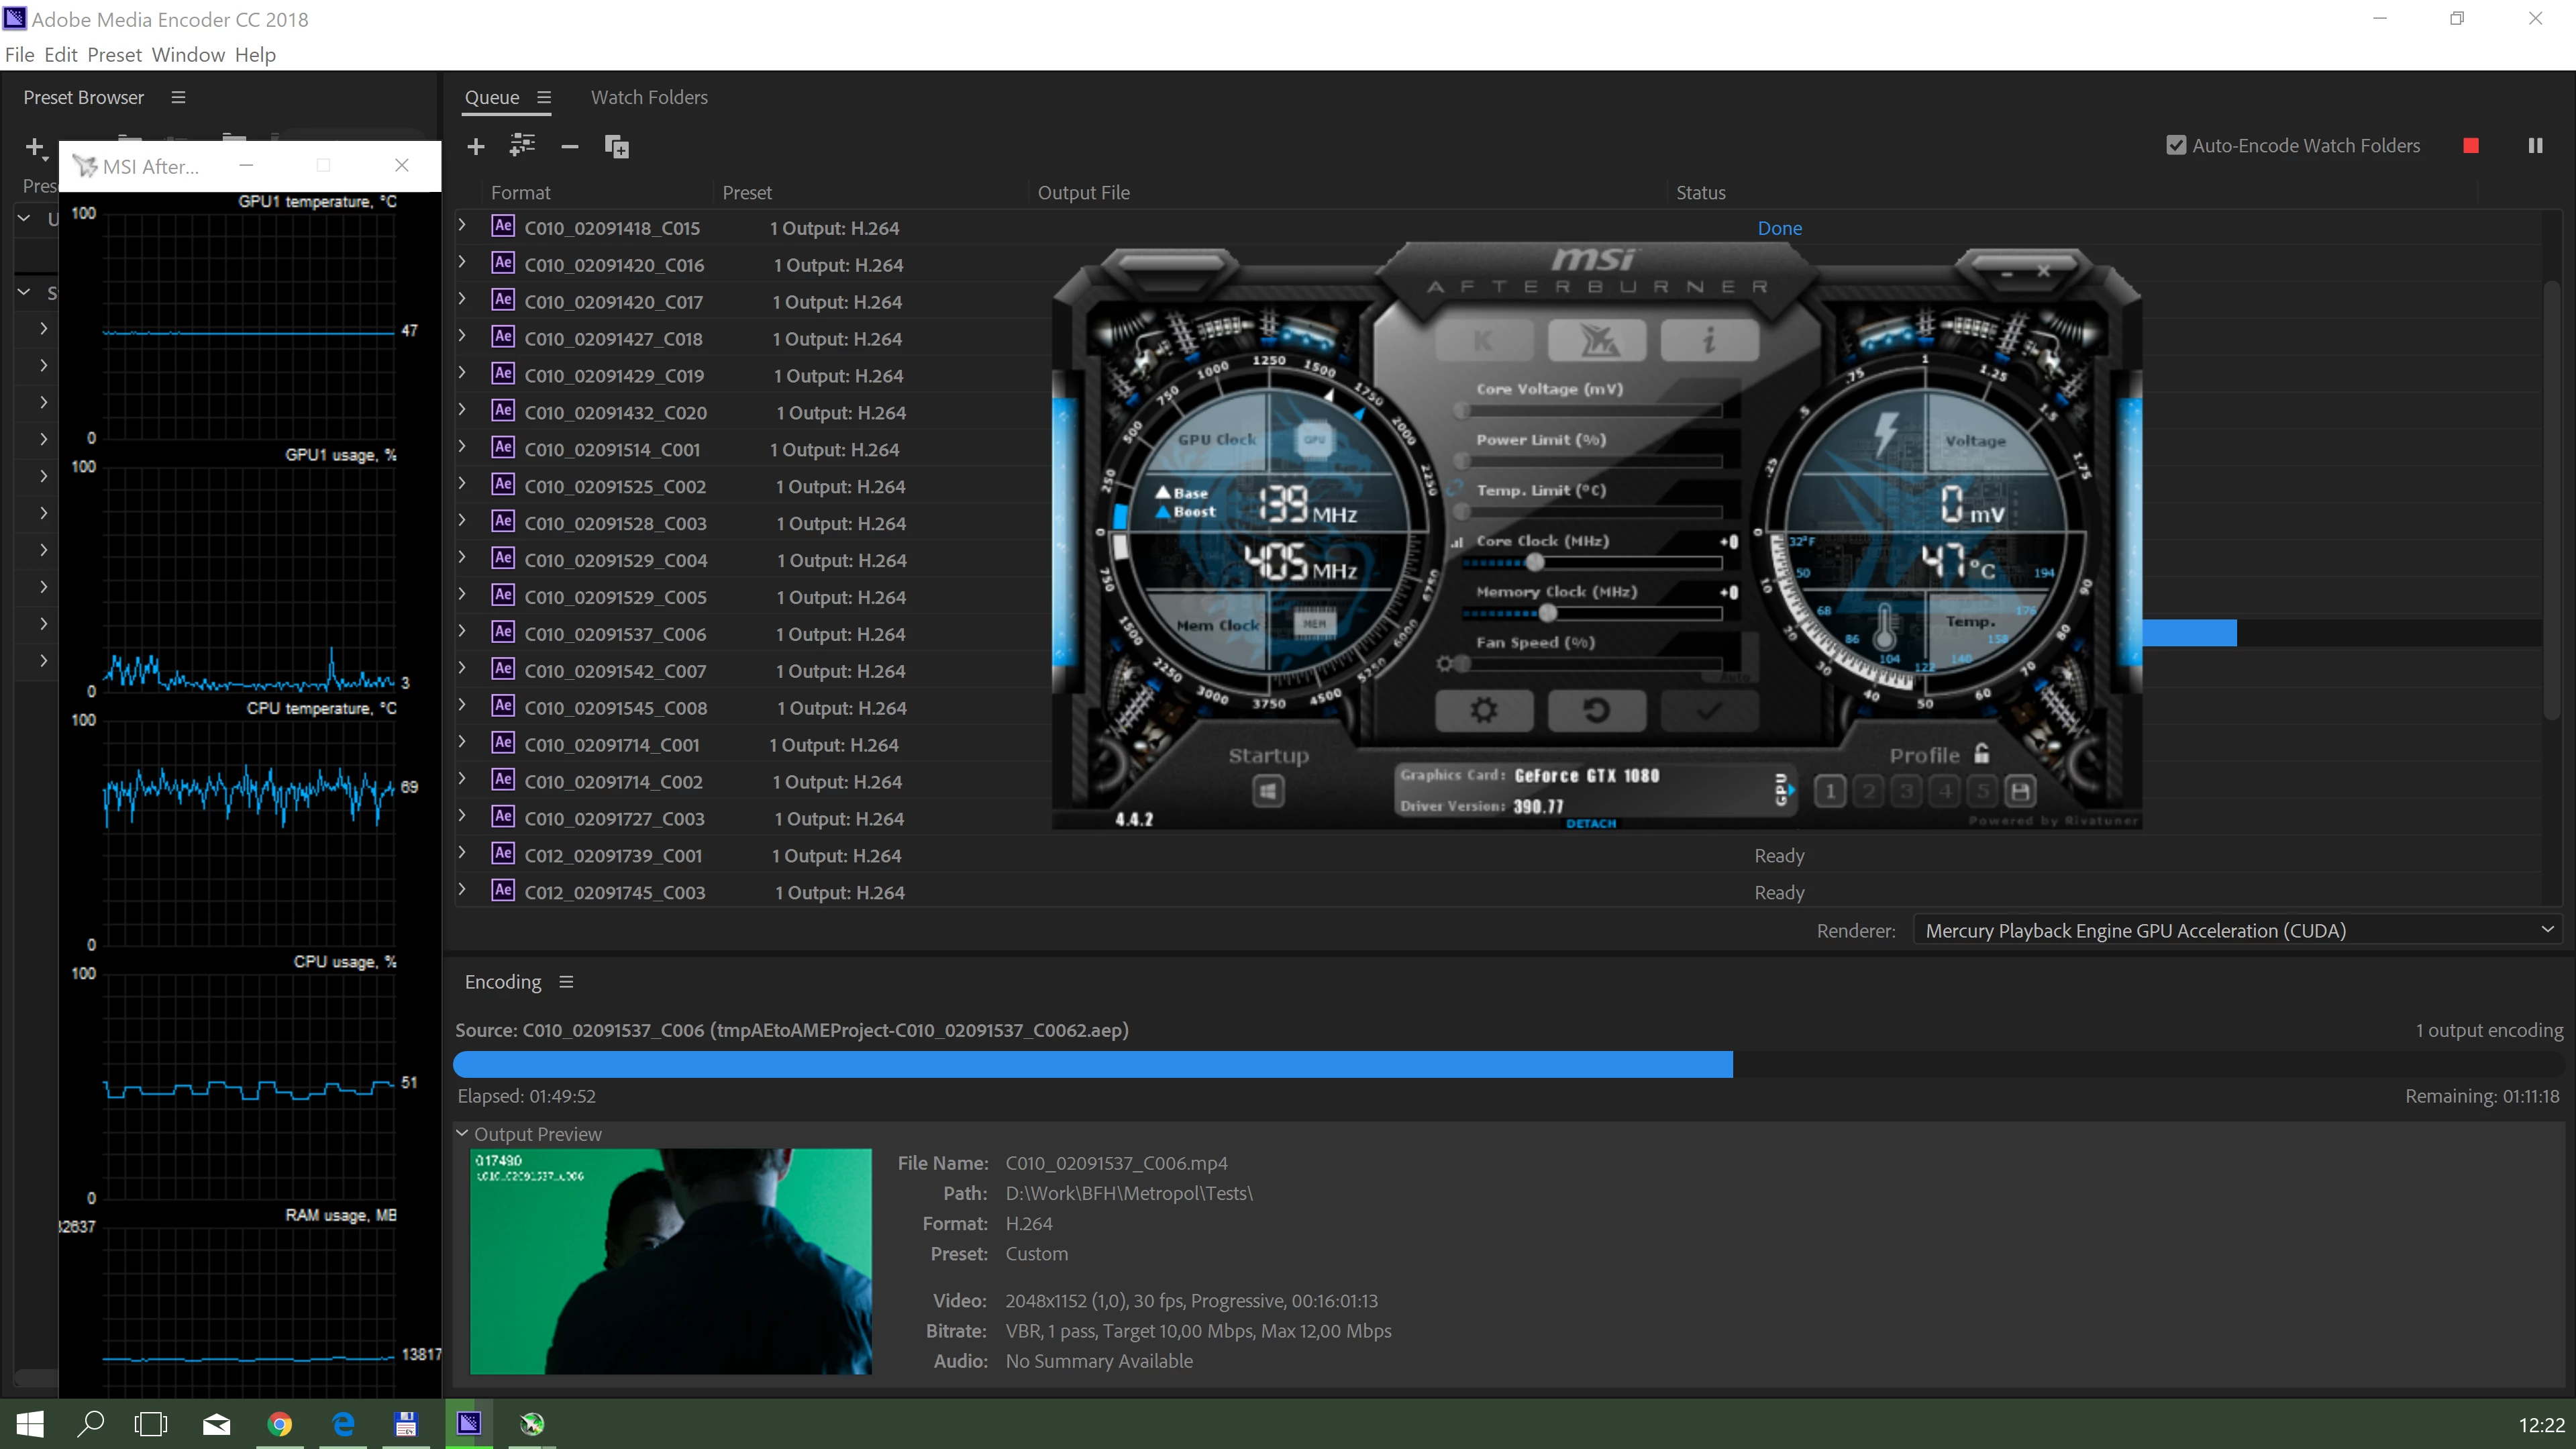Screen dimensions: 2576x1449
Task: Collapse the Output Preview section
Action: (462, 1134)
